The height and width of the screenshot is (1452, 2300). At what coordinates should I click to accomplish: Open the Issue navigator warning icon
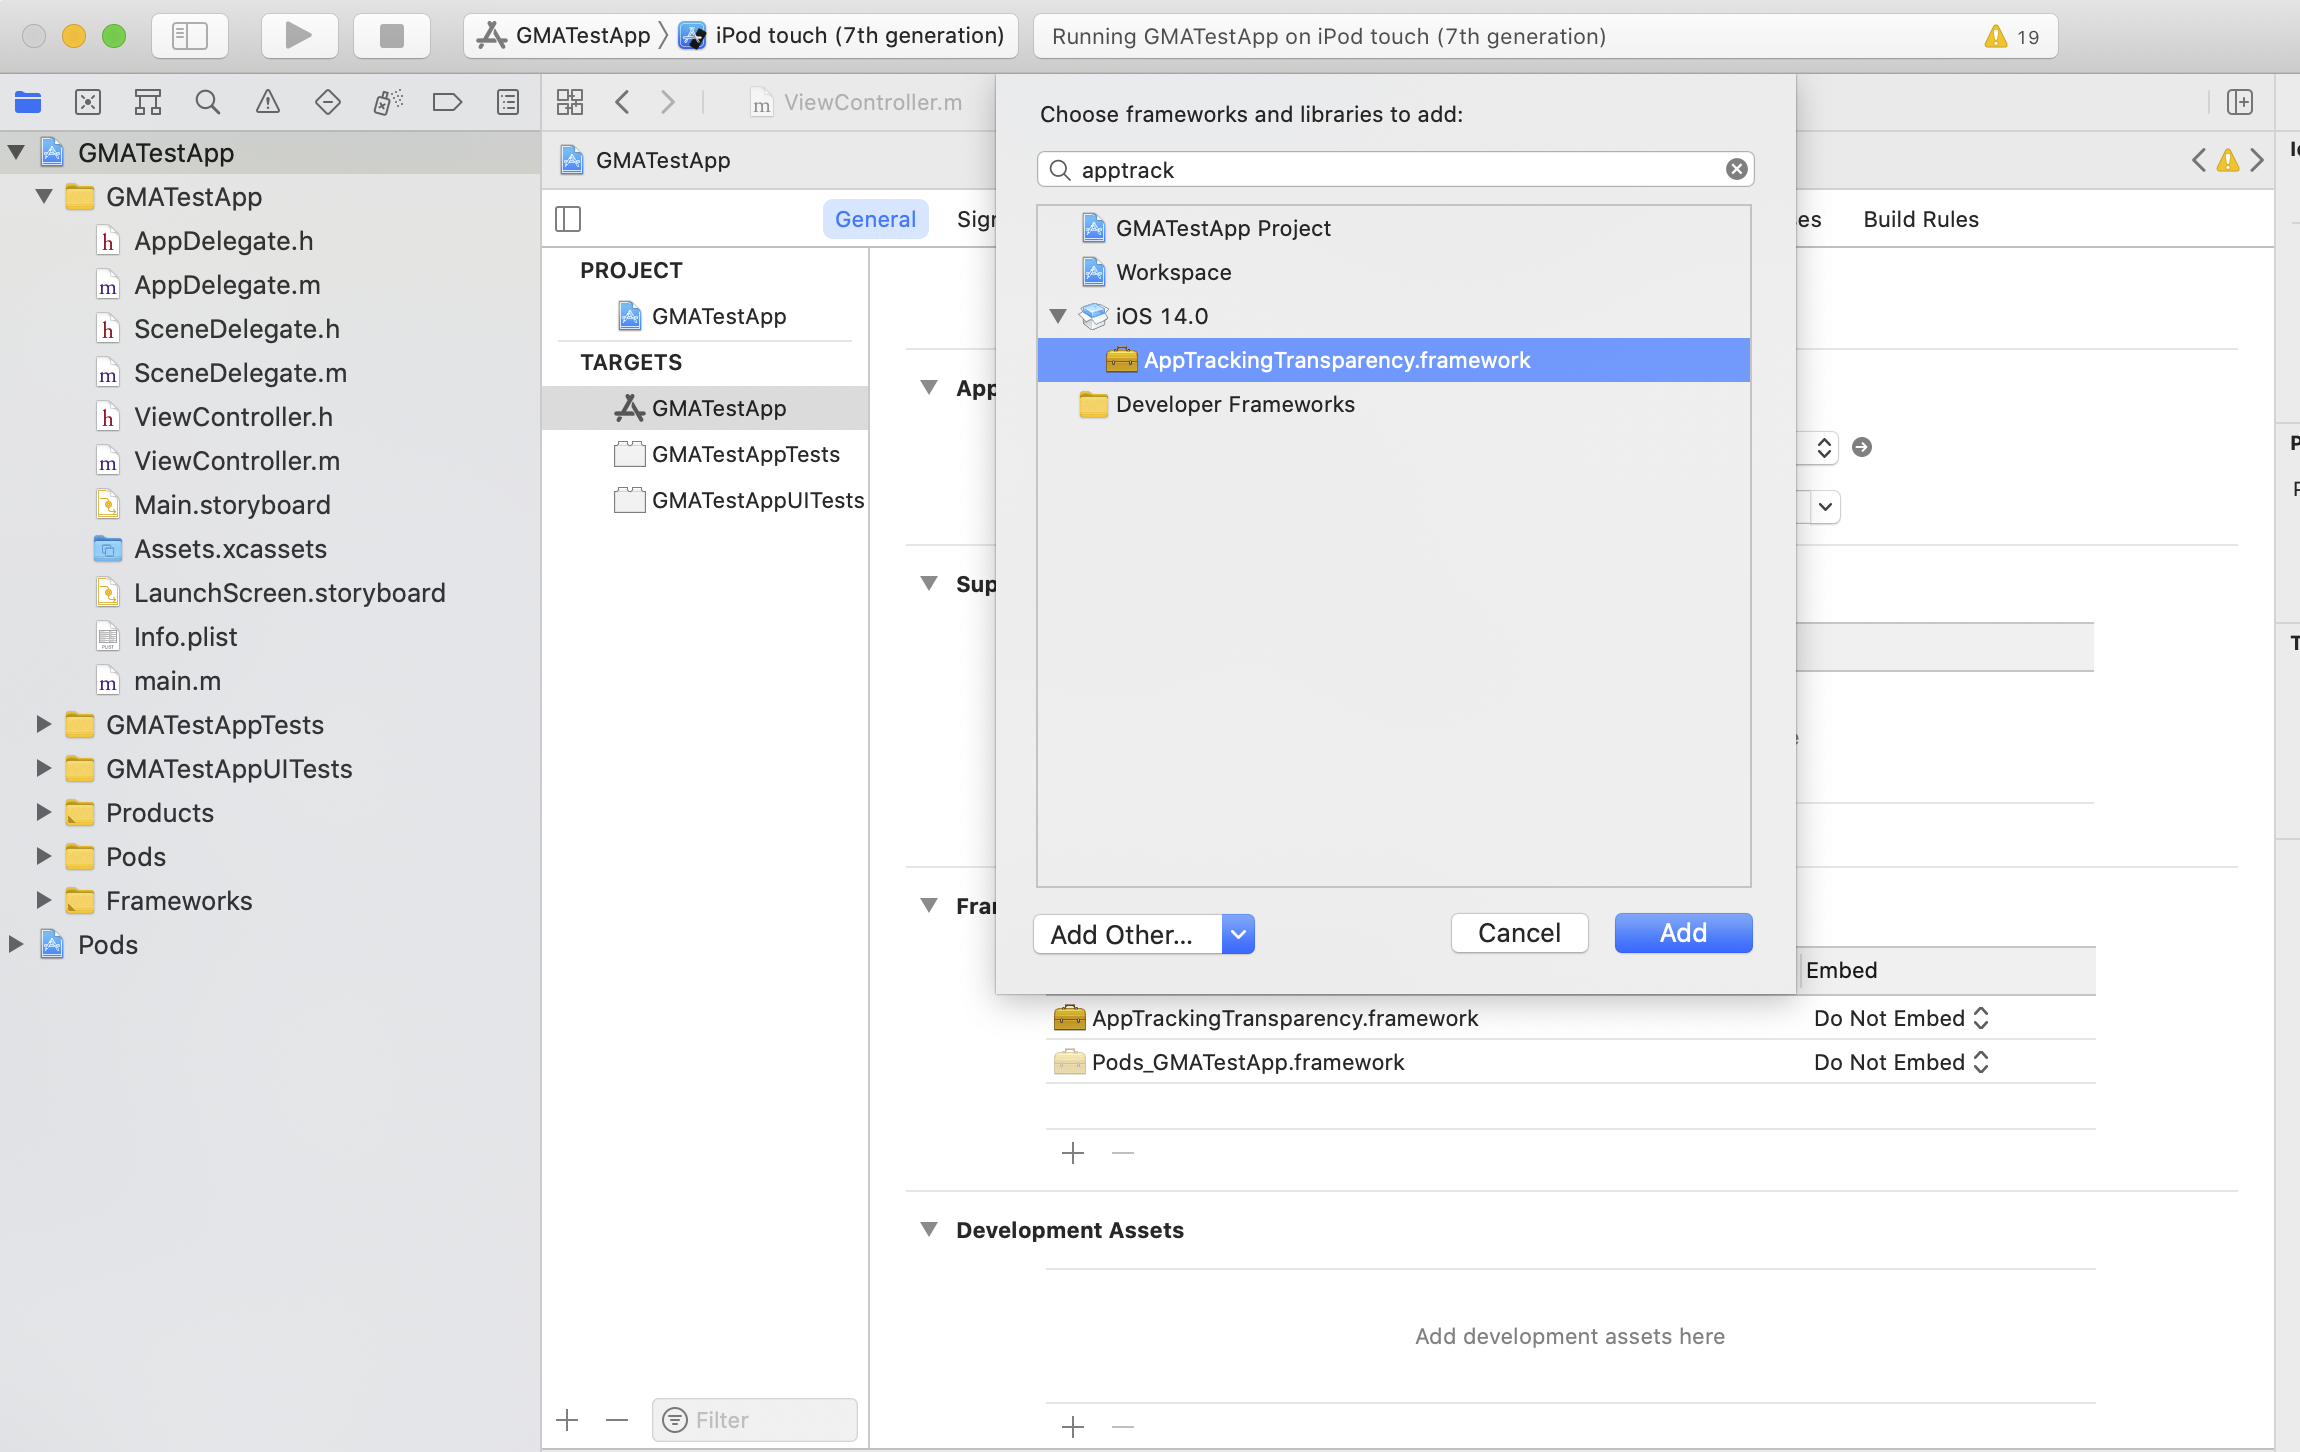(267, 102)
